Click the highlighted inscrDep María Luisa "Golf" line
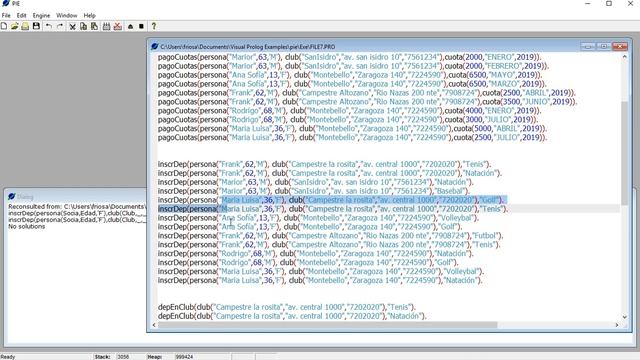 pos(332,200)
